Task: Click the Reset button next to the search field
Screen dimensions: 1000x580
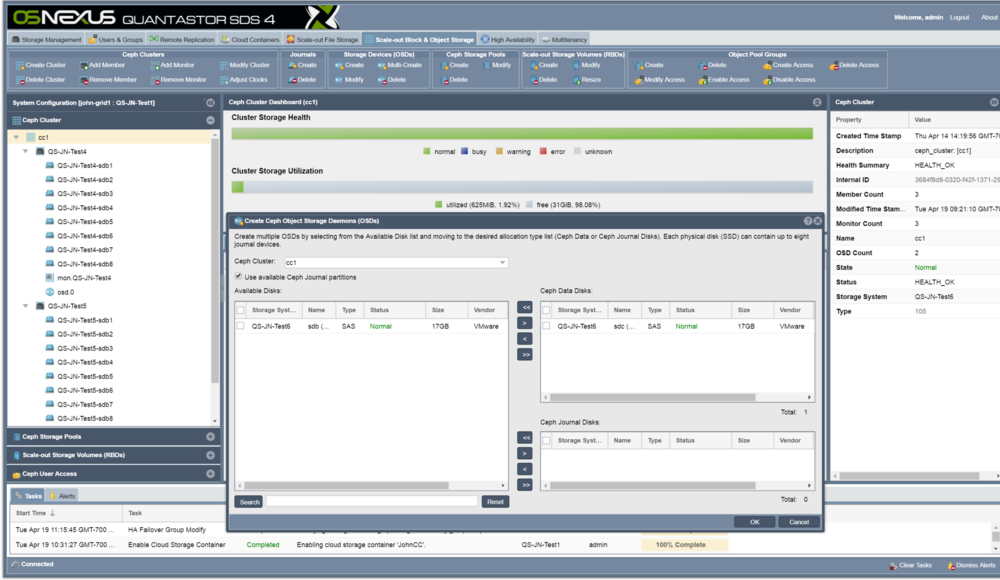Action: pyautogui.click(x=495, y=502)
